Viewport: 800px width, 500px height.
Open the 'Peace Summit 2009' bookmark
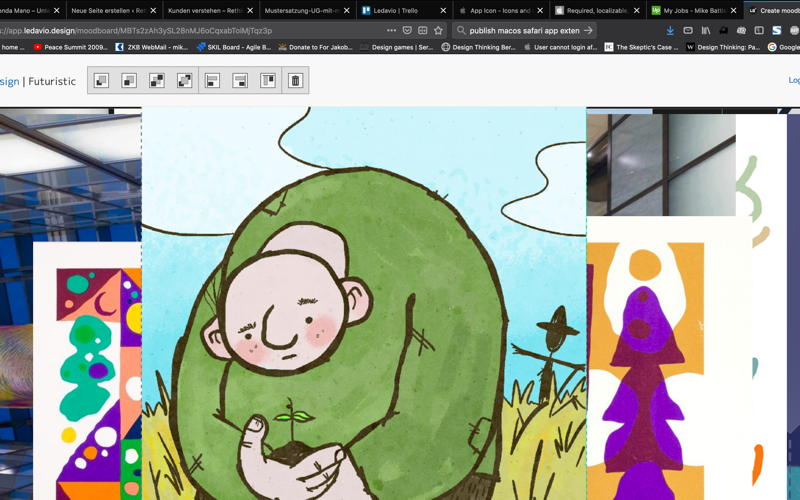(x=71, y=47)
